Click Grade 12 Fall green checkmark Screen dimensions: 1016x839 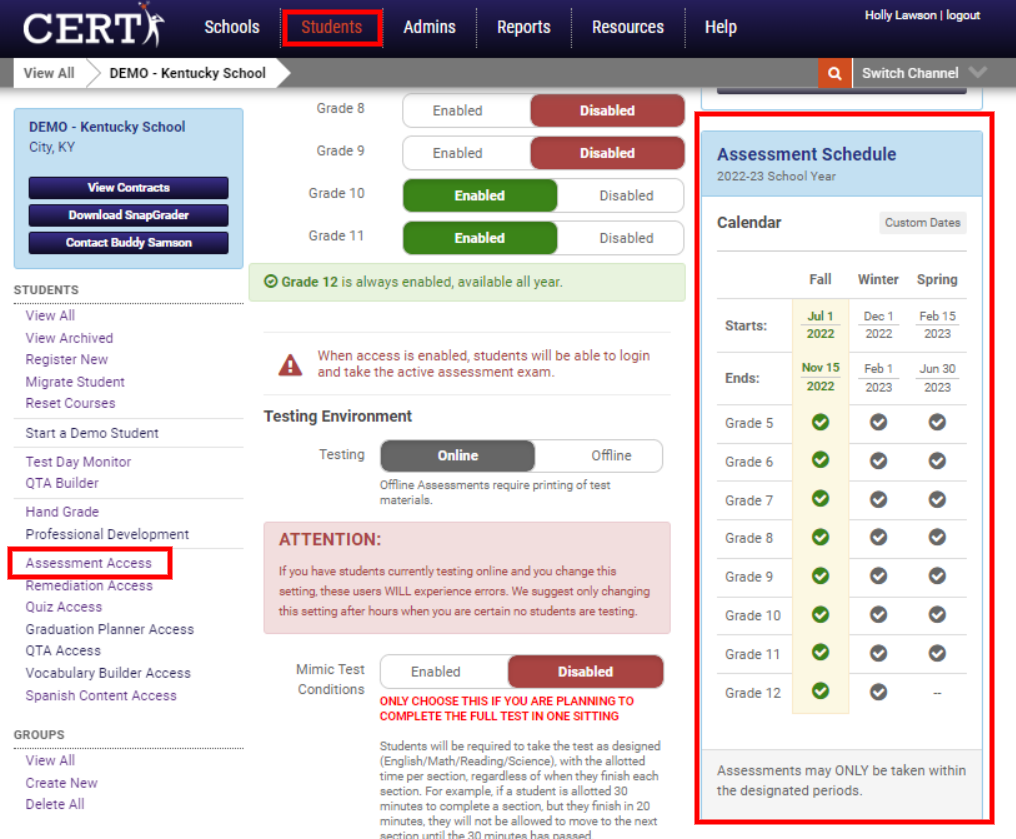tap(820, 691)
